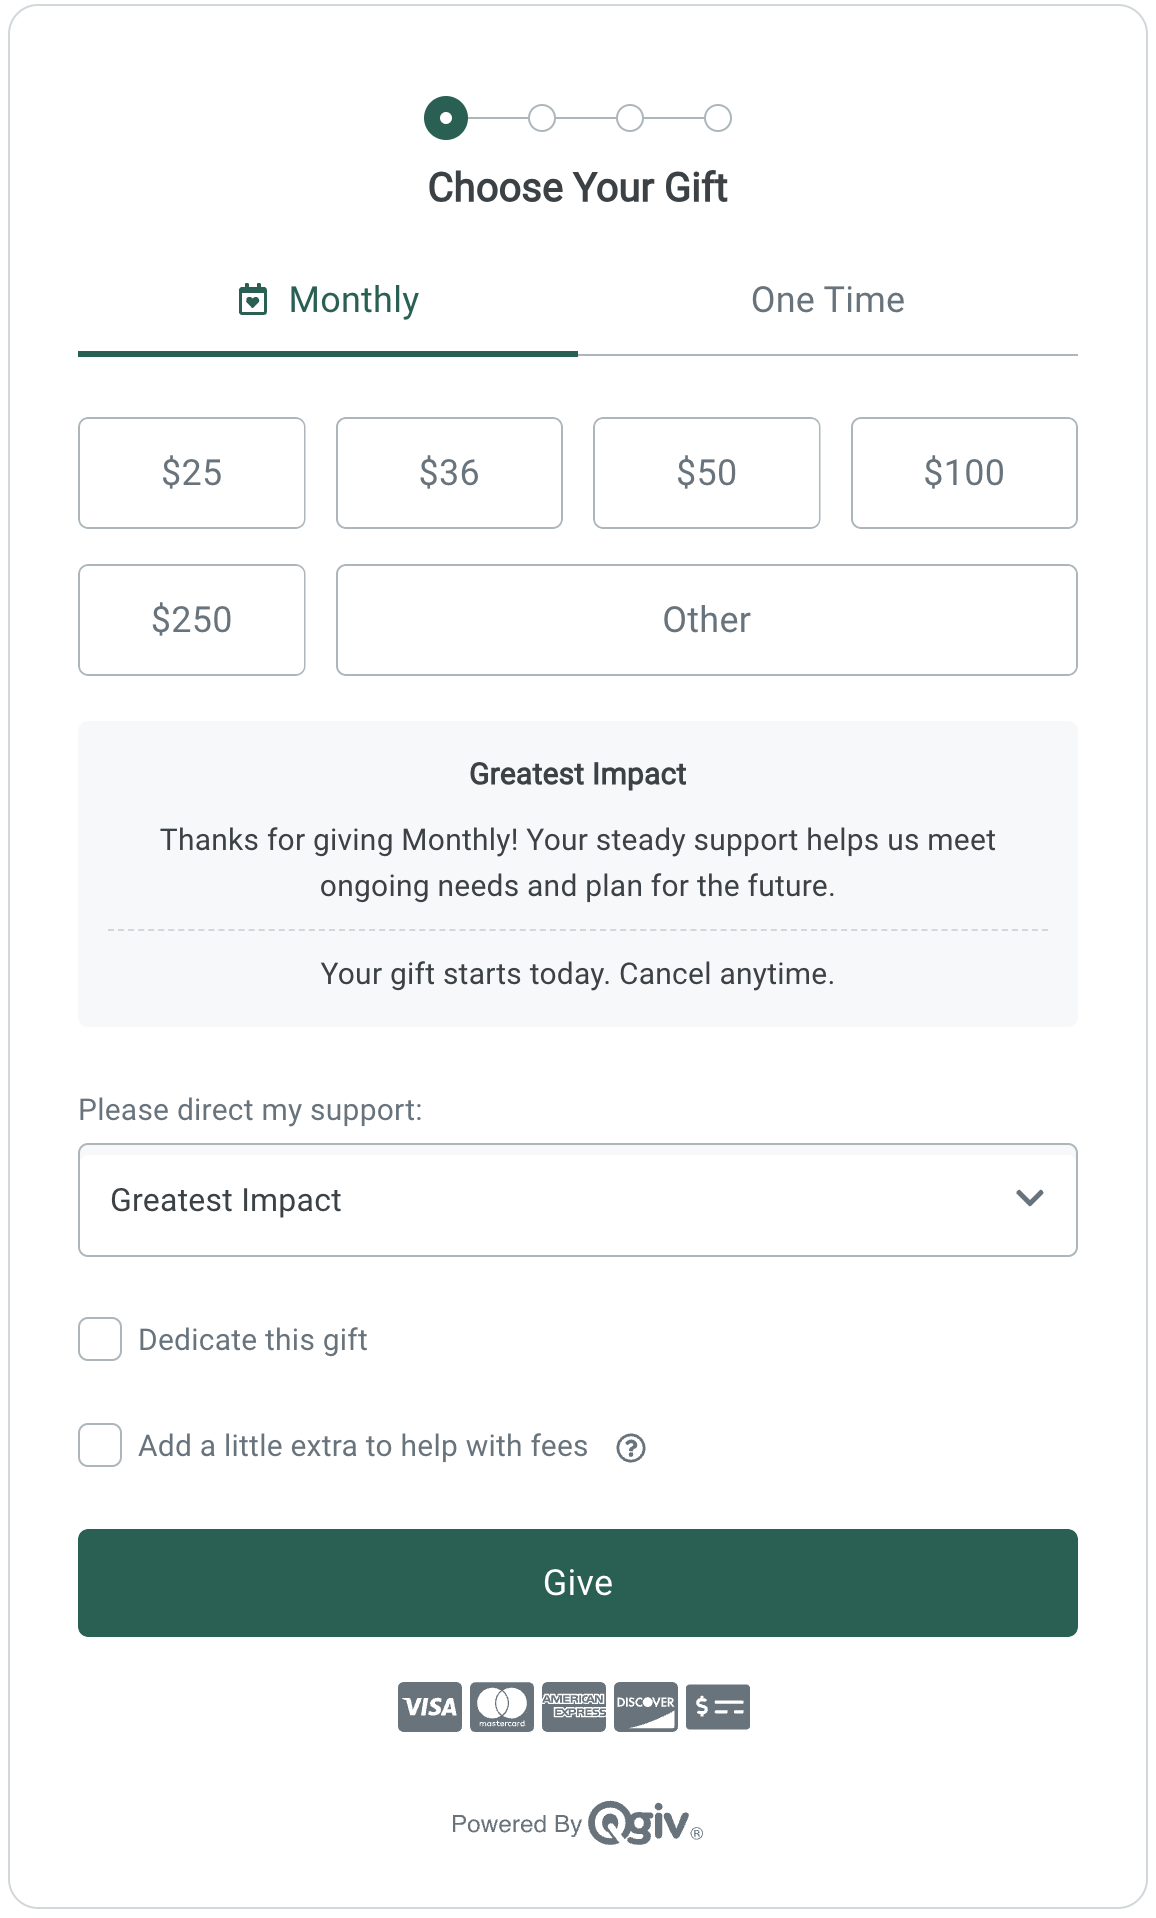Click the Visa card icon
The image size is (1156, 1918).
click(430, 1706)
